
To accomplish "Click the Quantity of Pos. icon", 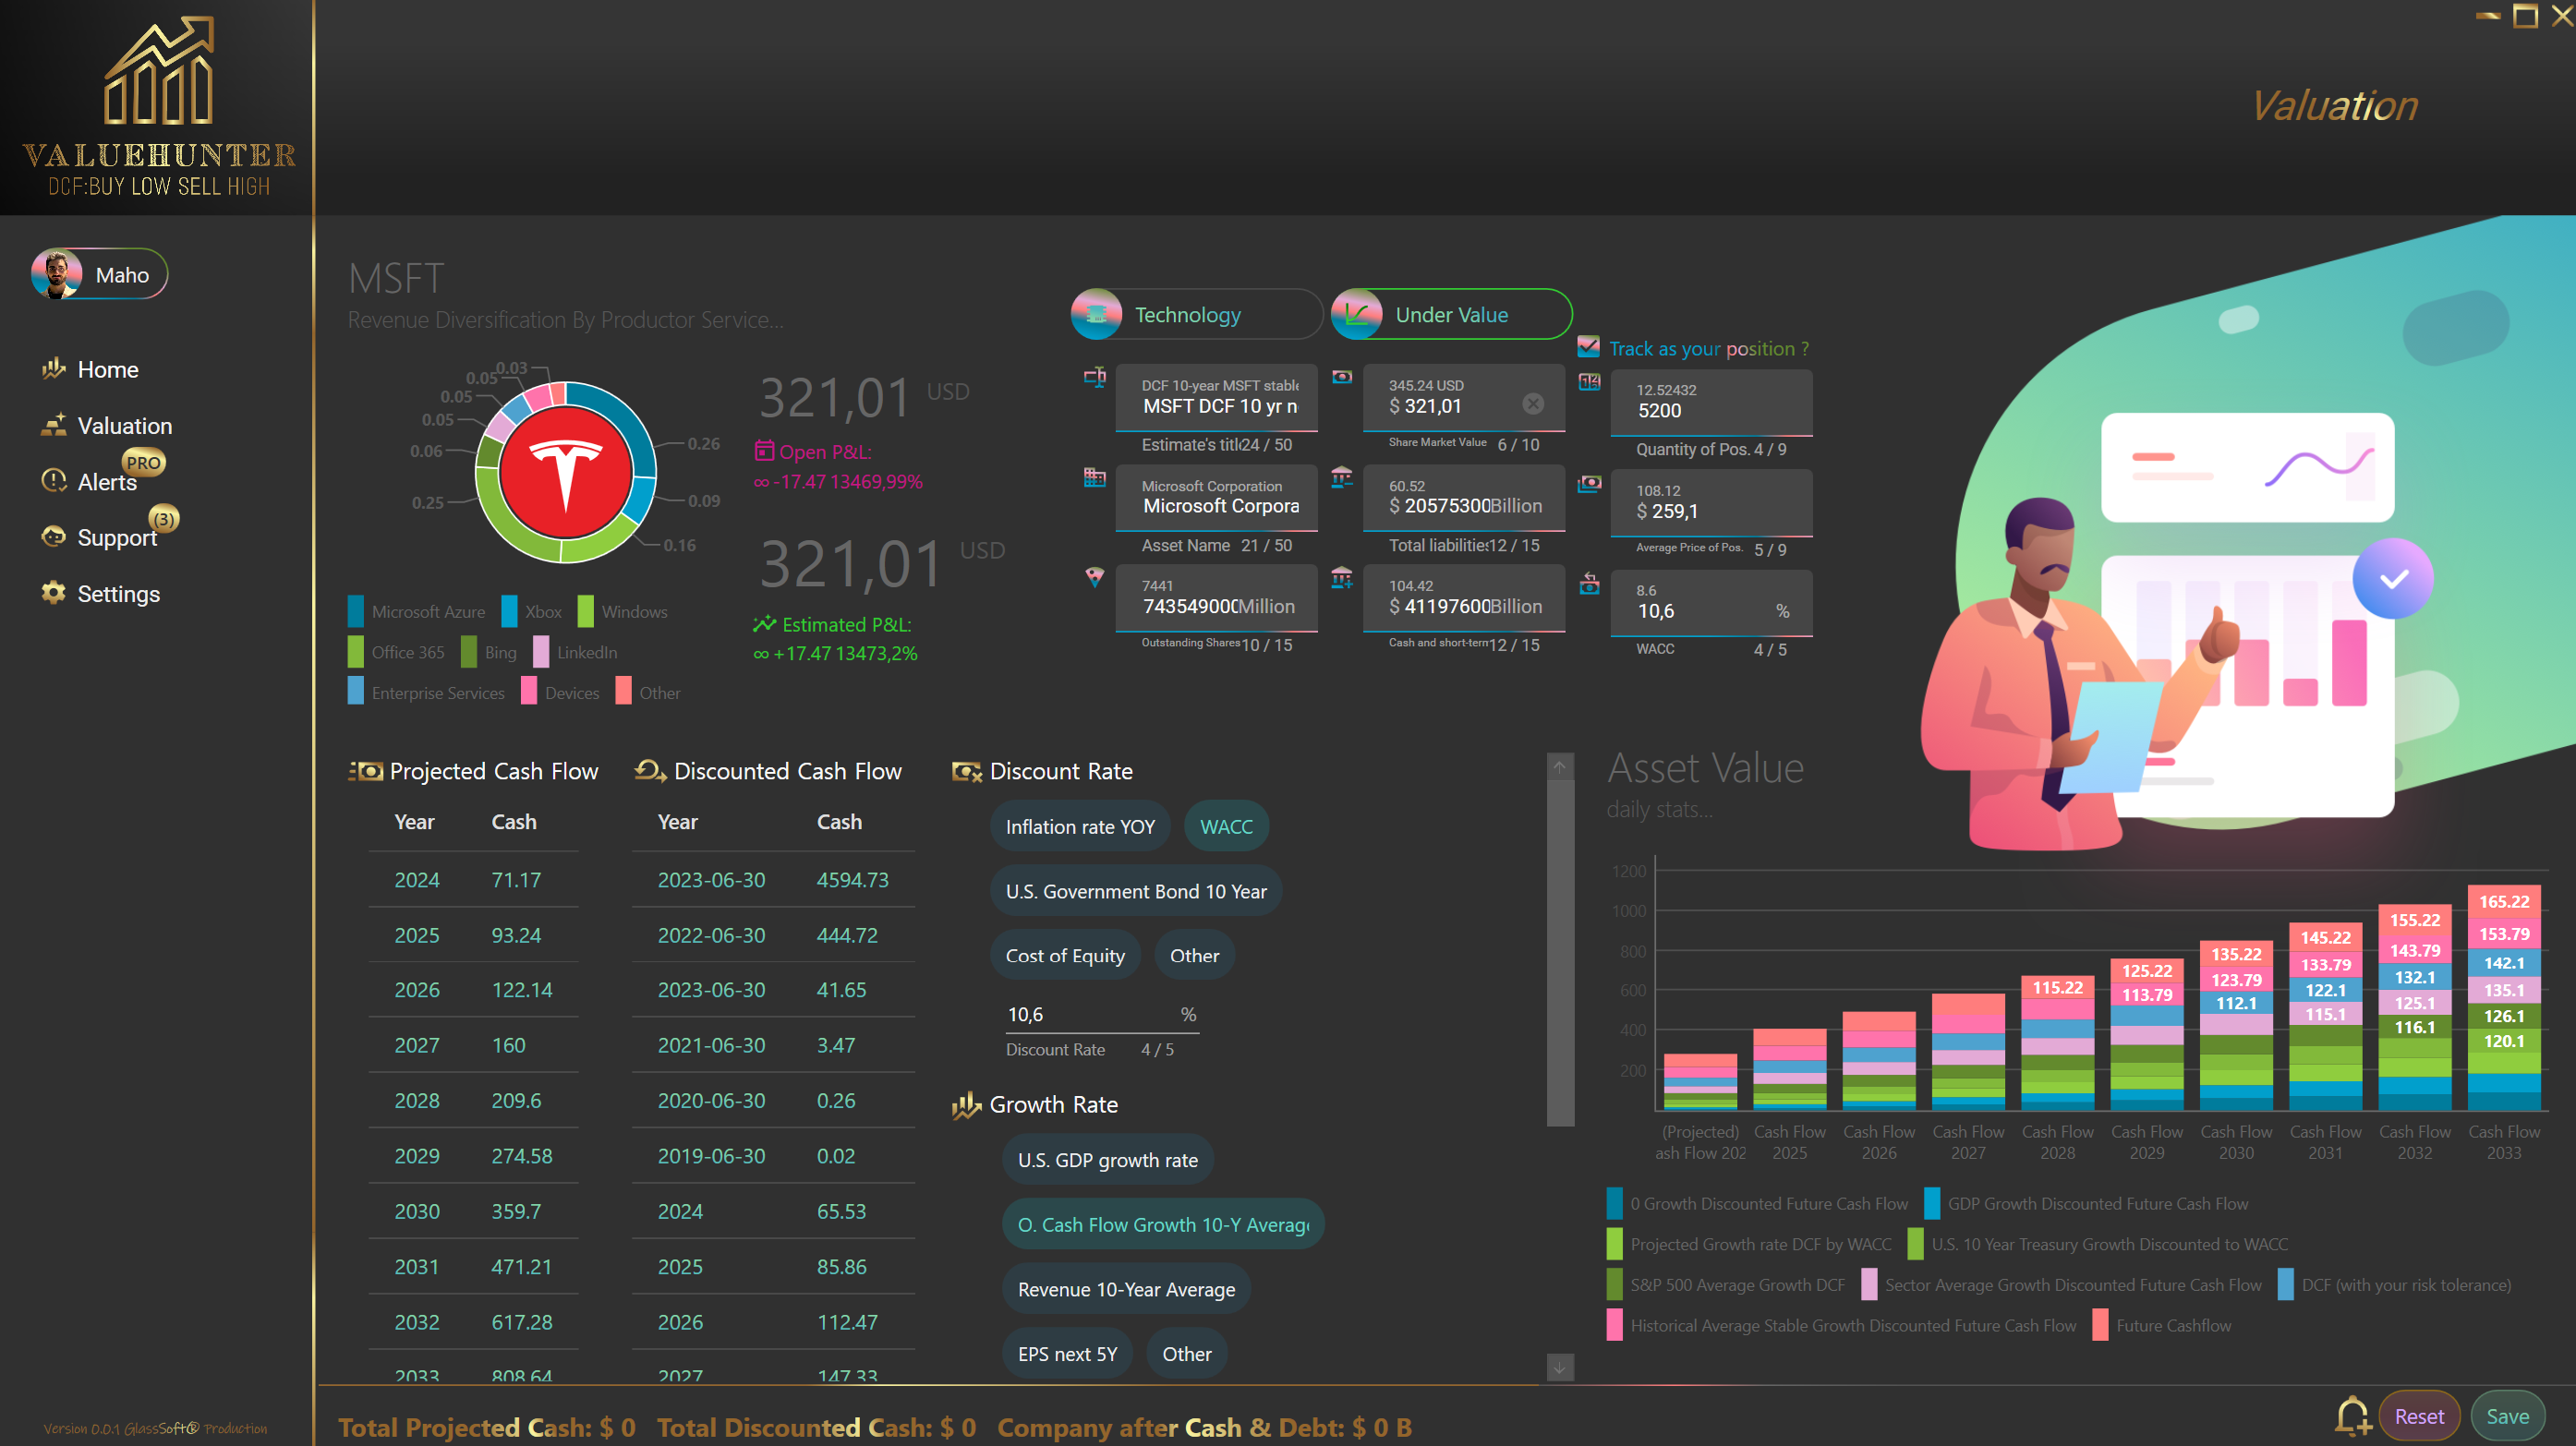I will [x=1589, y=382].
